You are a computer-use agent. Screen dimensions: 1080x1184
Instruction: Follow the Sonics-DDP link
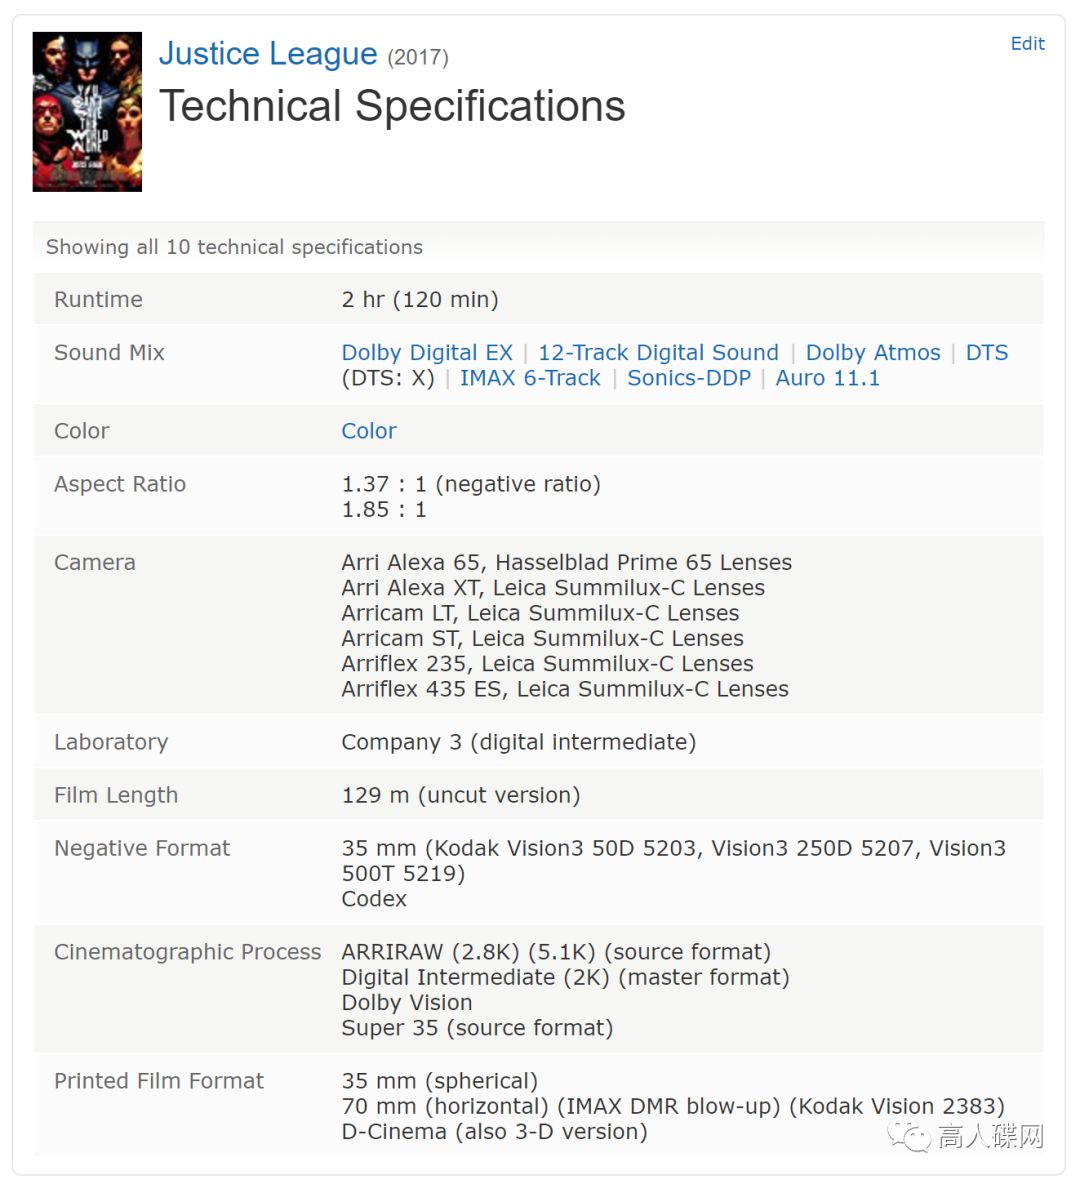pyautogui.click(x=689, y=378)
